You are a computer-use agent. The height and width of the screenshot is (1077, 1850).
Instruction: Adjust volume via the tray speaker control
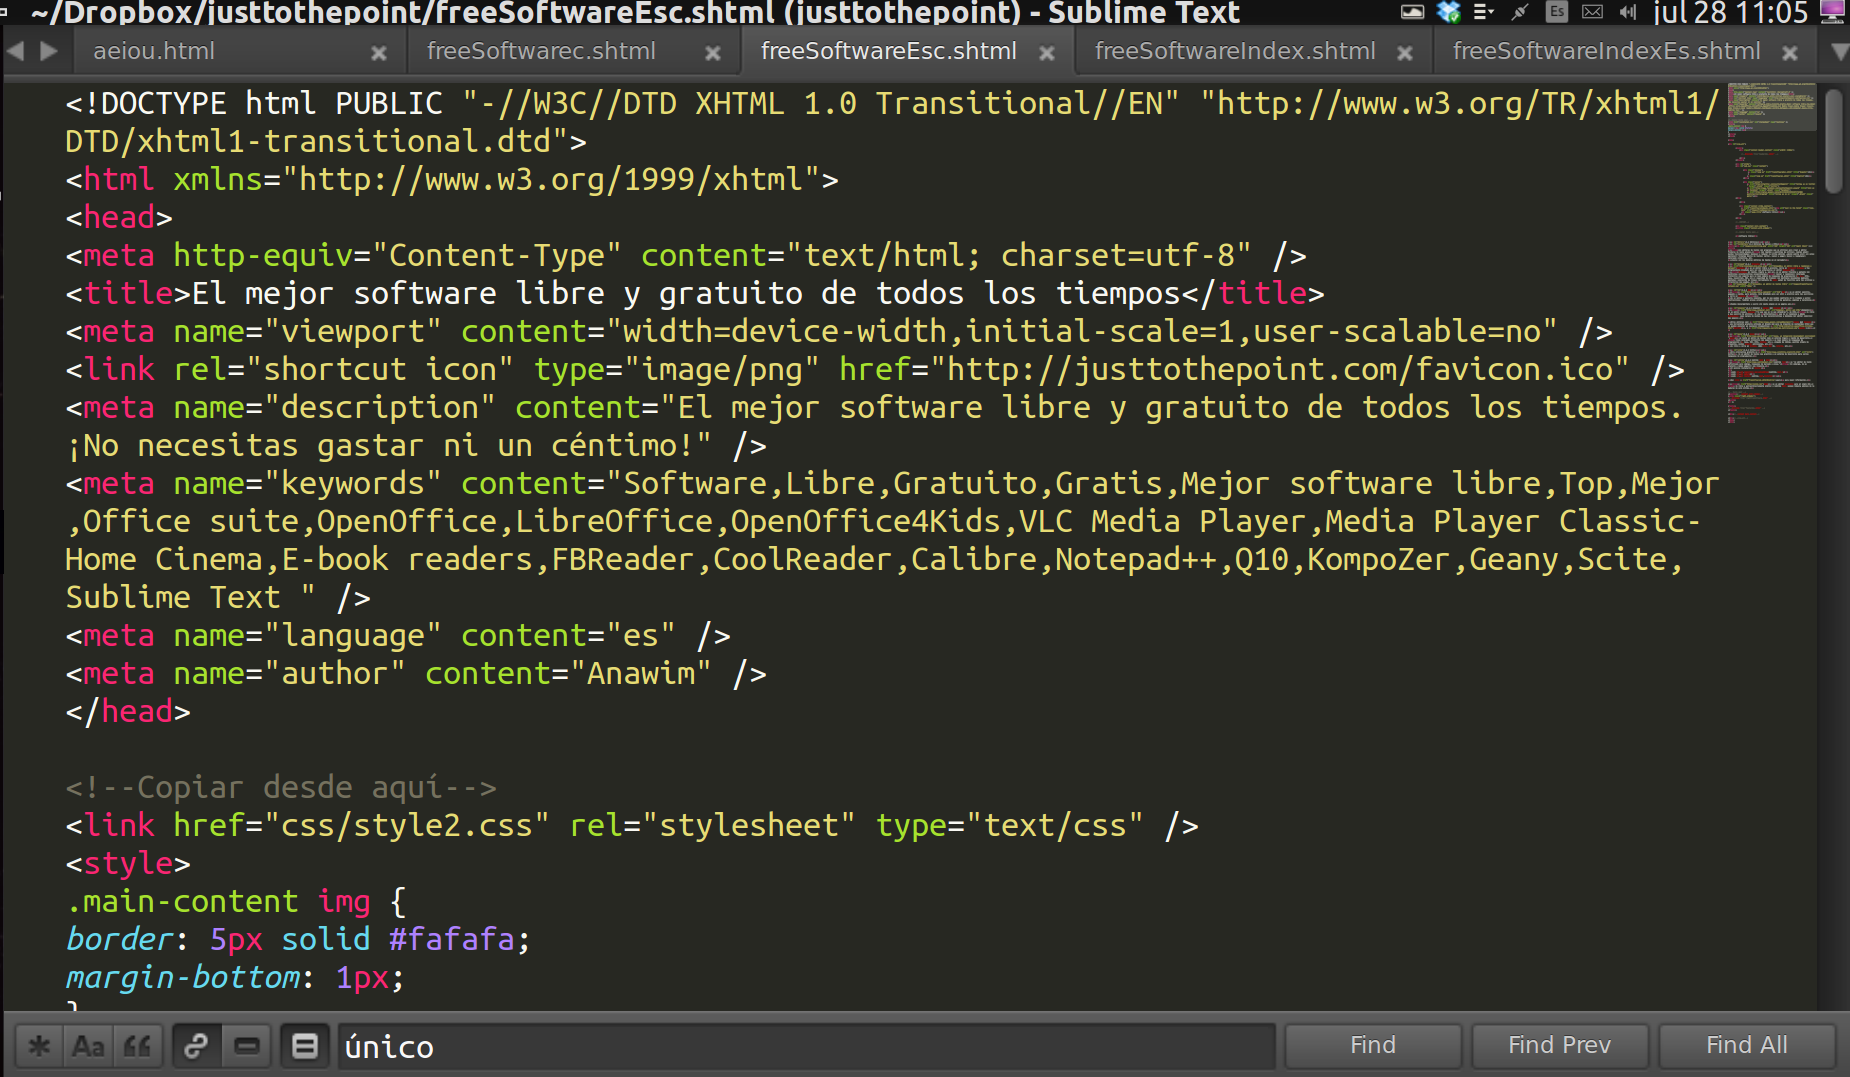(x=1628, y=13)
